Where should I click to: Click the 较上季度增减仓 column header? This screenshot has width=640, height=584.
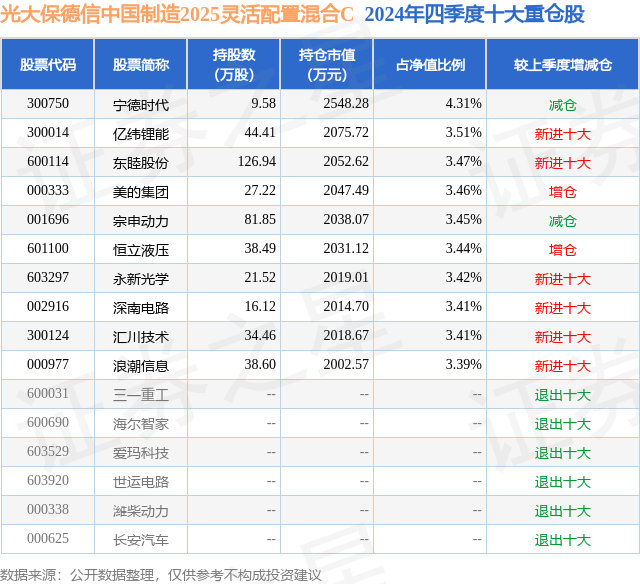(x=562, y=64)
